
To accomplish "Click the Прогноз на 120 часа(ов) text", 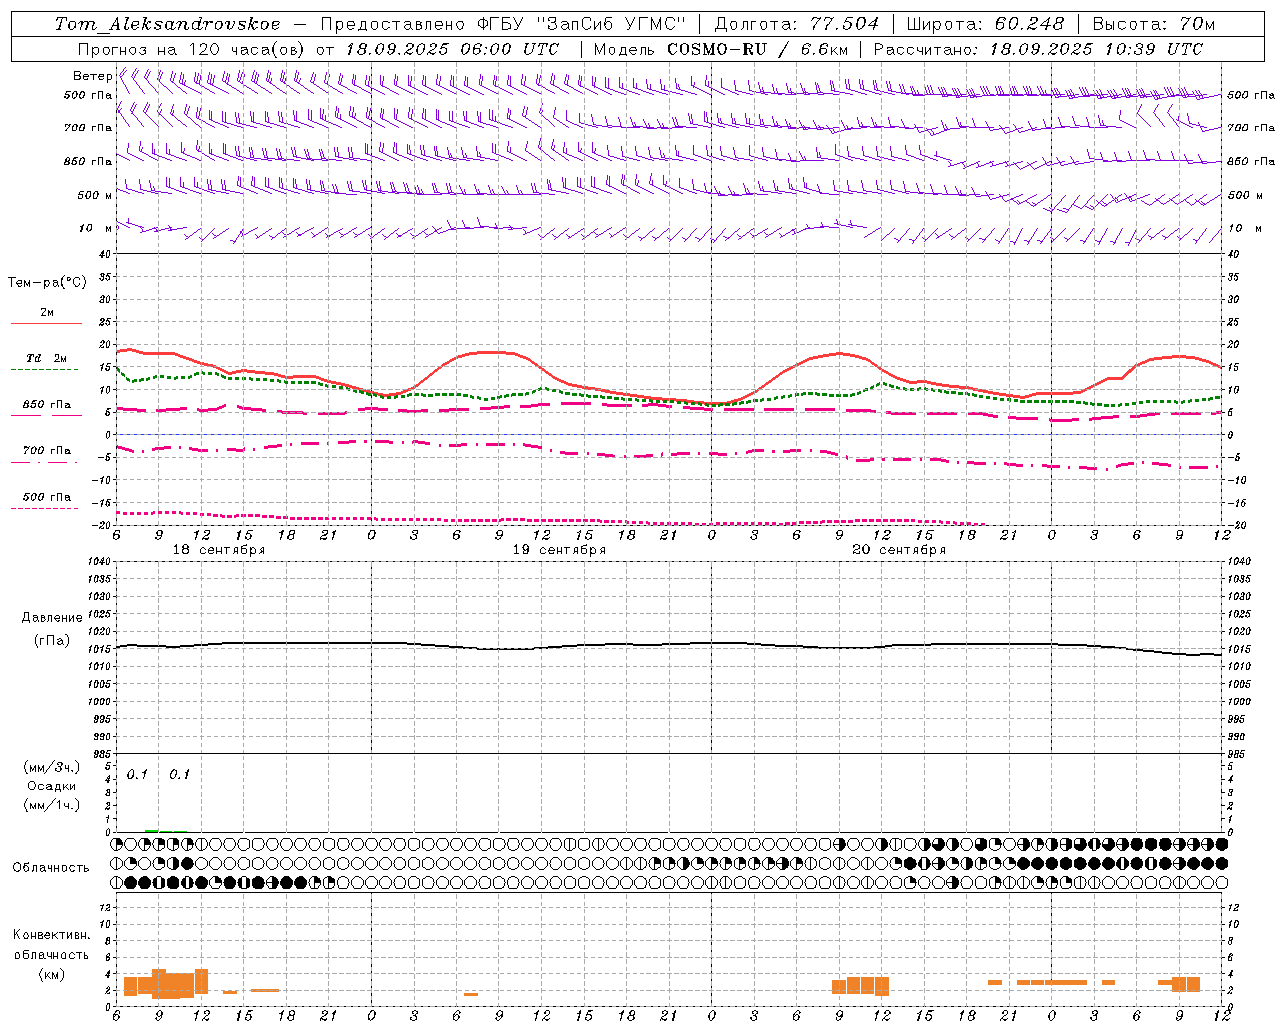I will point(192,49).
